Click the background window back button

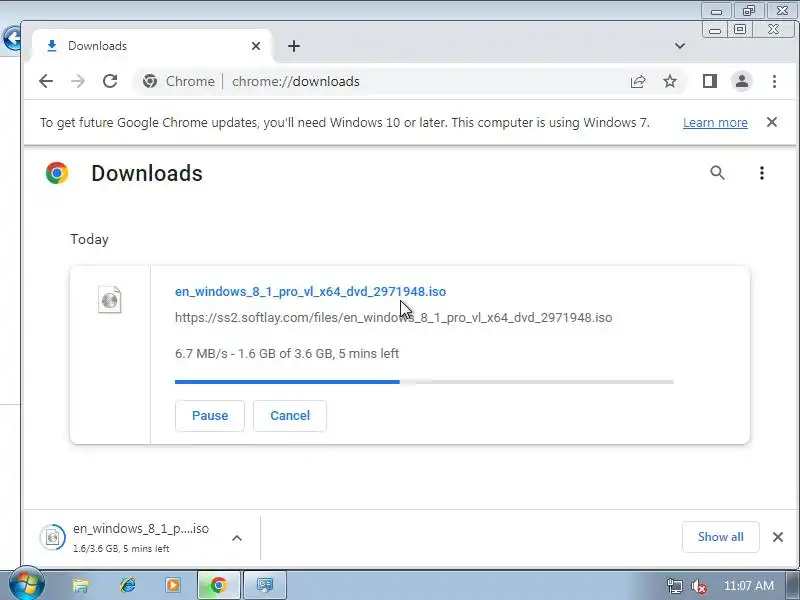pos(11,38)
